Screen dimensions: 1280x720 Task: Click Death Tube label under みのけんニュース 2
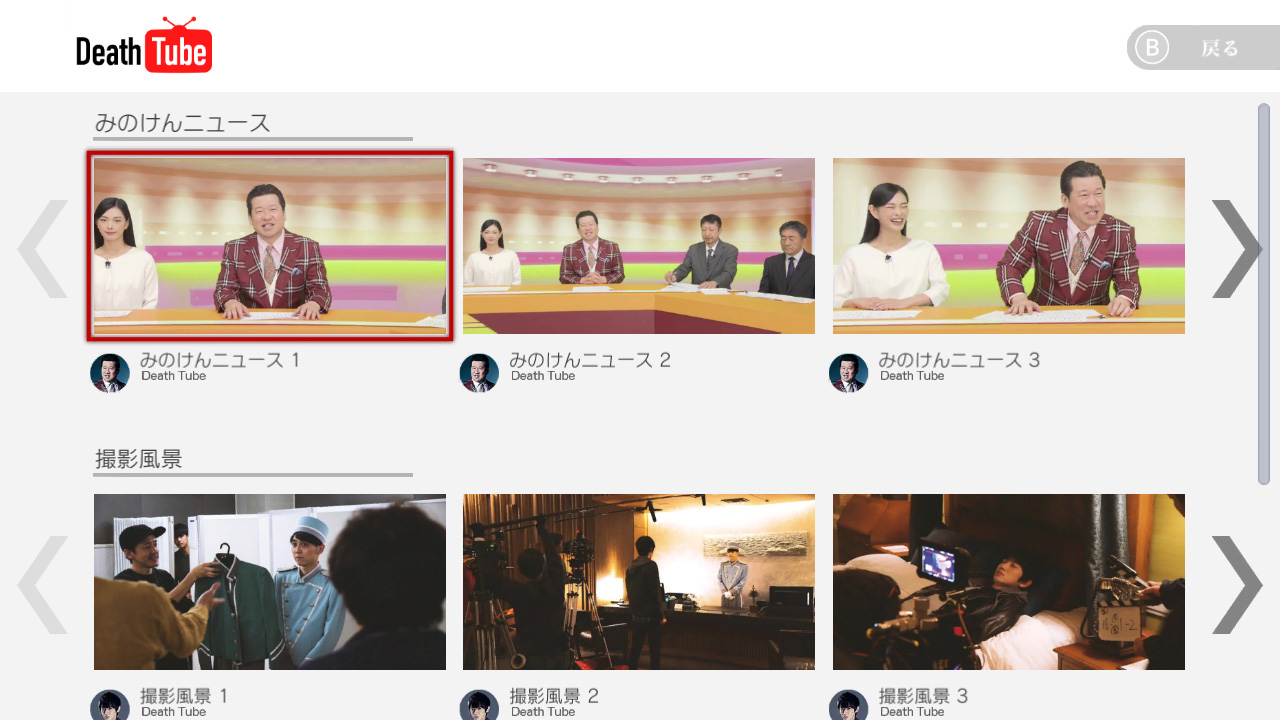[543, 376]
